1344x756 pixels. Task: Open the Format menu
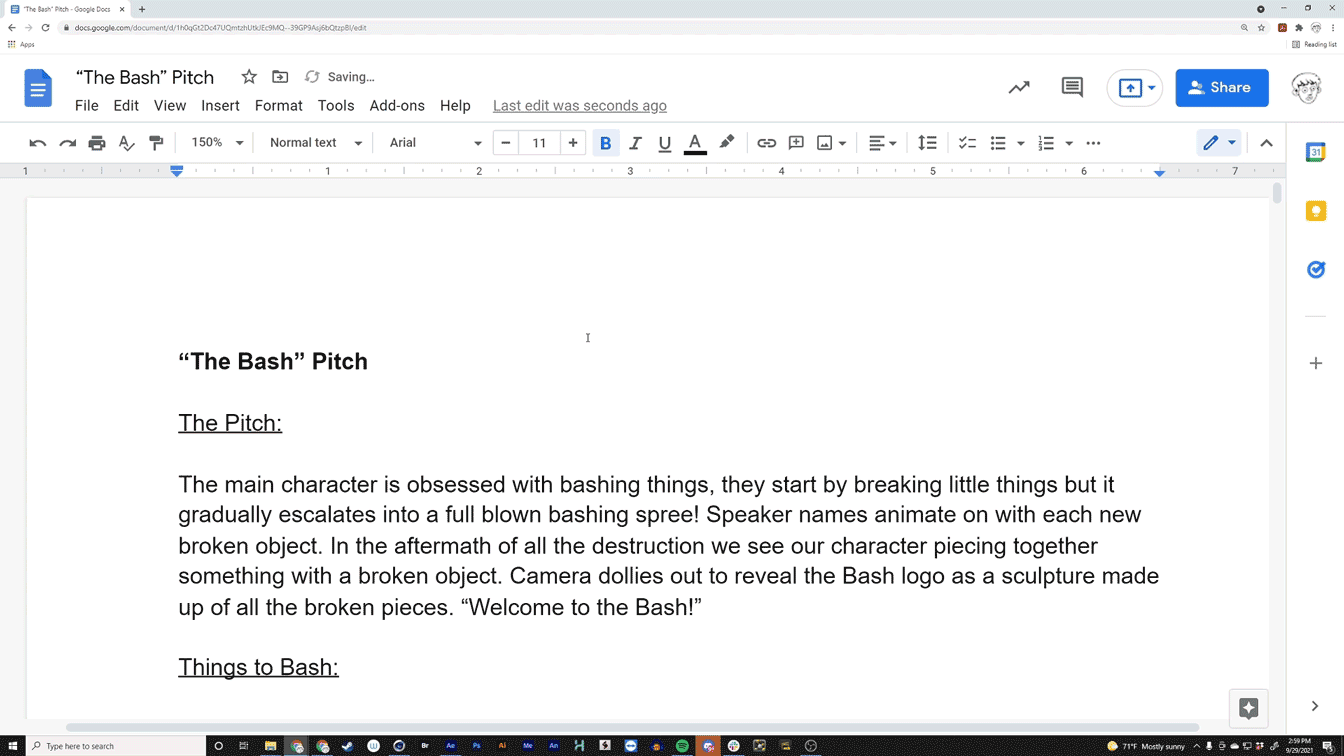(x=278, y=105)
